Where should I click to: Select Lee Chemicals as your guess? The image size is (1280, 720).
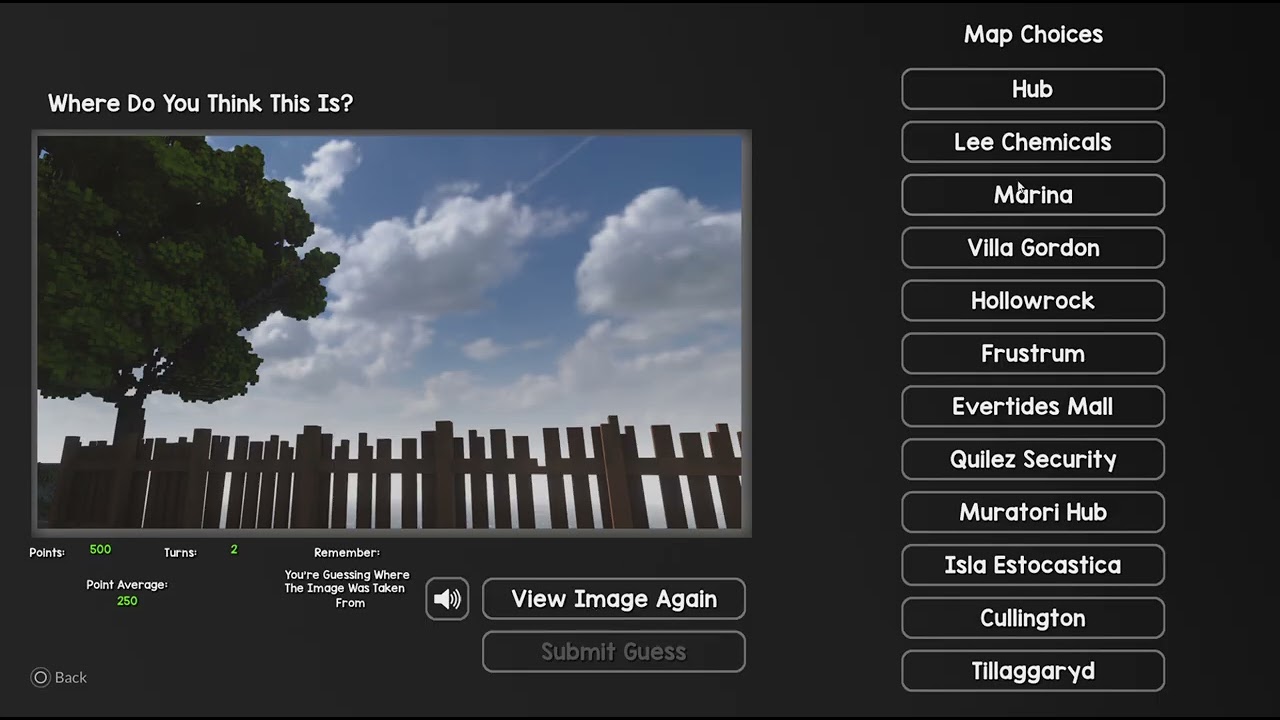[x=1033, y=142]
